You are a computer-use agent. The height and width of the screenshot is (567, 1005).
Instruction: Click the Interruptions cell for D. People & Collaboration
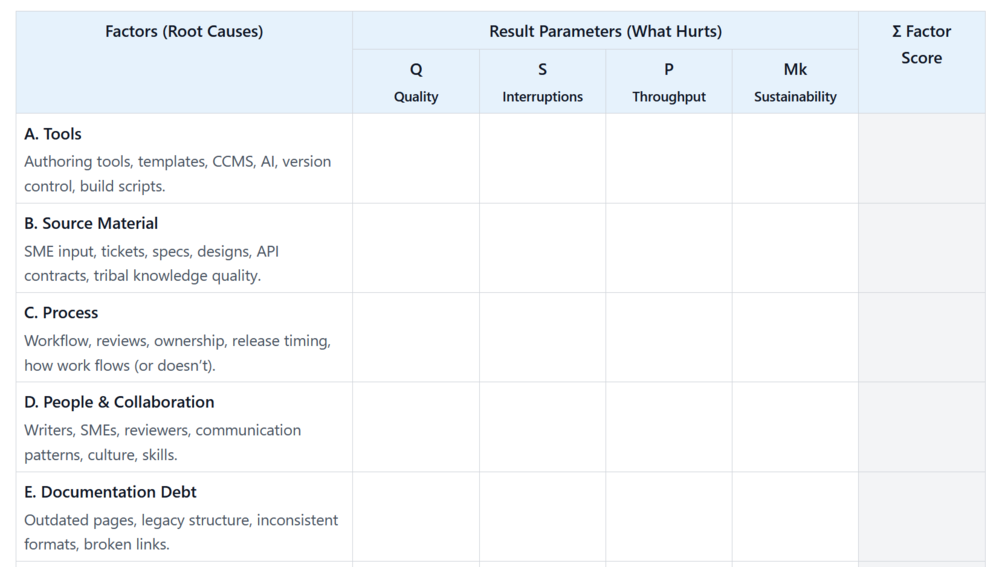pos(542,427)
